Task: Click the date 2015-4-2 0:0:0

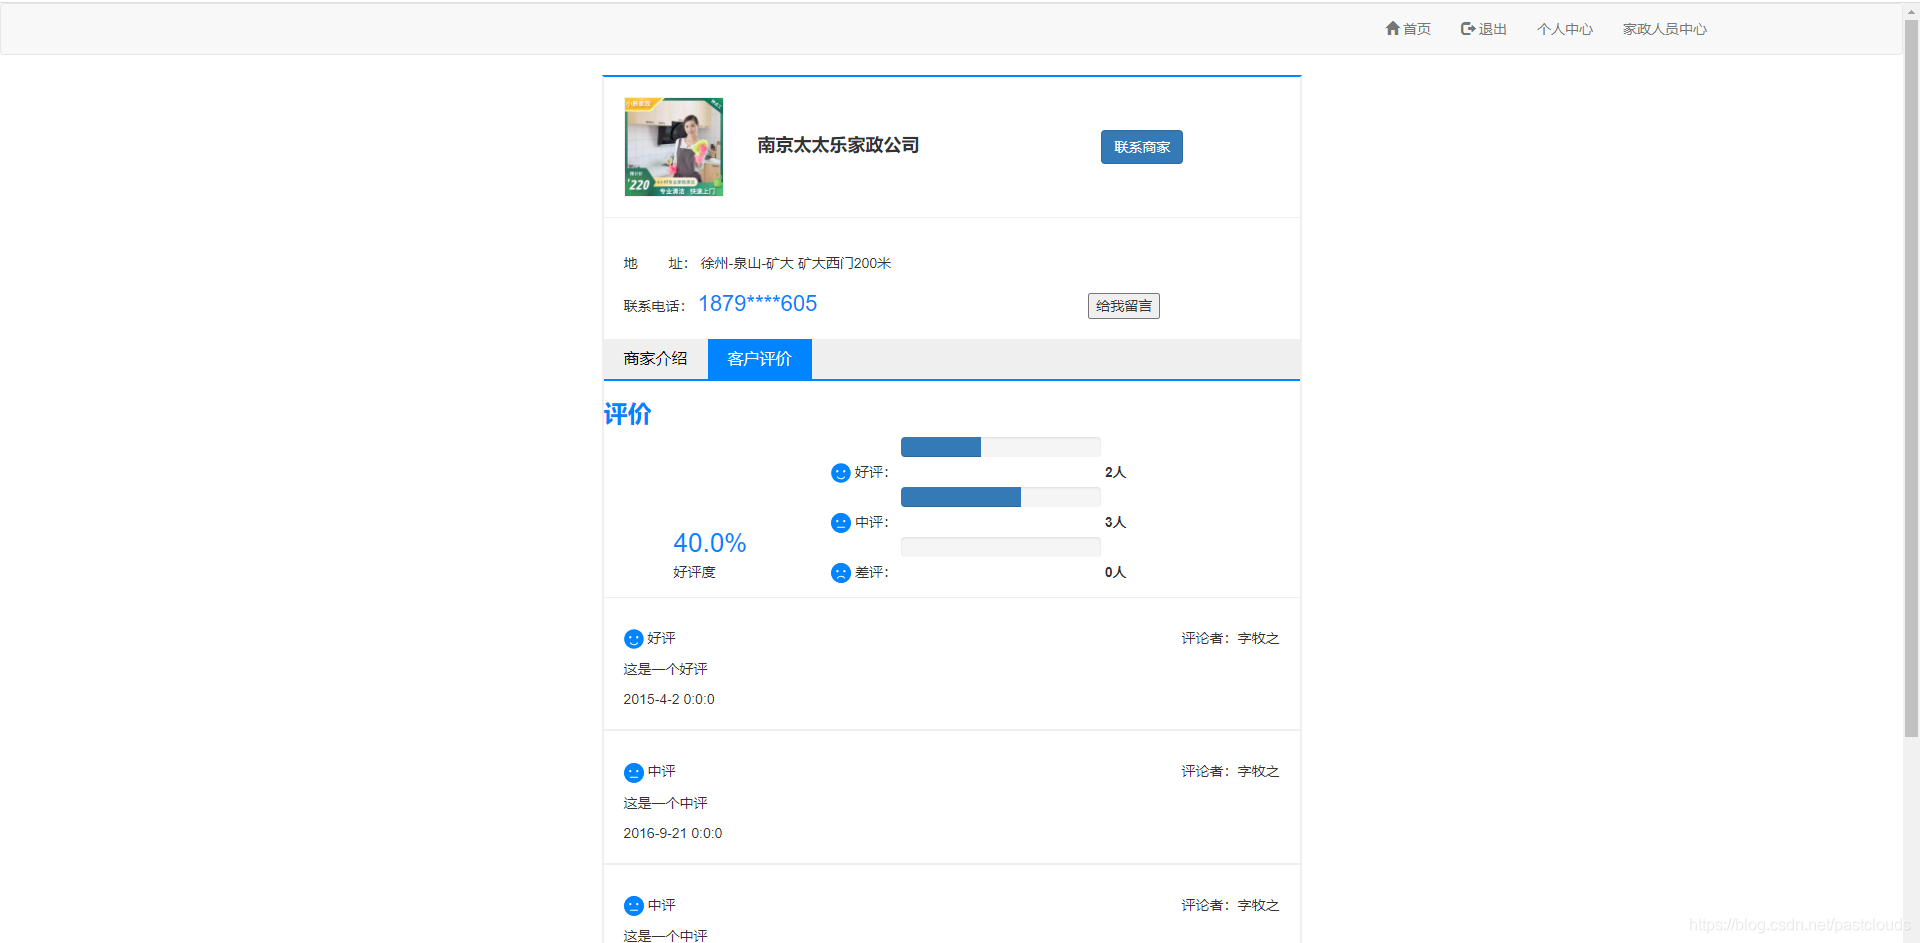Action: [x=669, y=699]
